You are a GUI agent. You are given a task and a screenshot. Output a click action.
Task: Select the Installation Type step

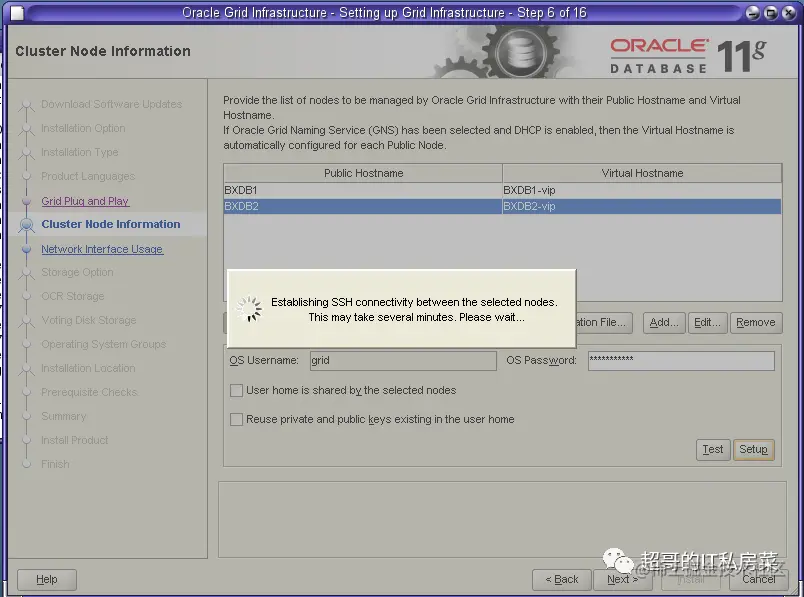click(x=79, y=152)
